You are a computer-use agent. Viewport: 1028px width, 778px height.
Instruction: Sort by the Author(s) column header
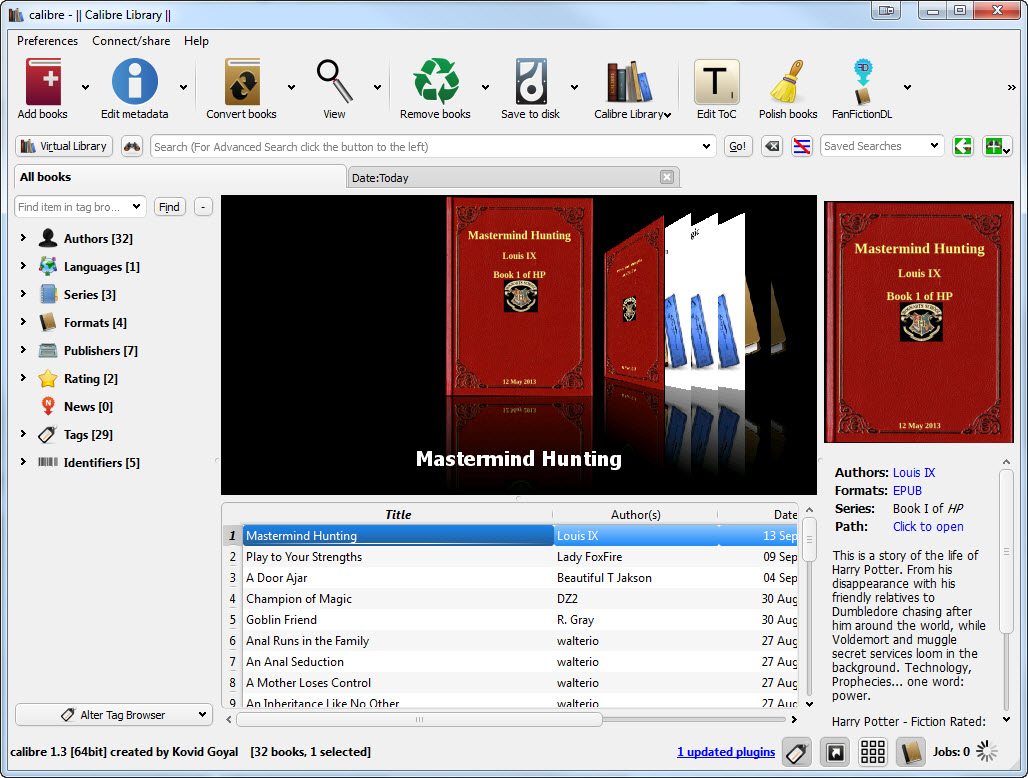coord(635,515)
